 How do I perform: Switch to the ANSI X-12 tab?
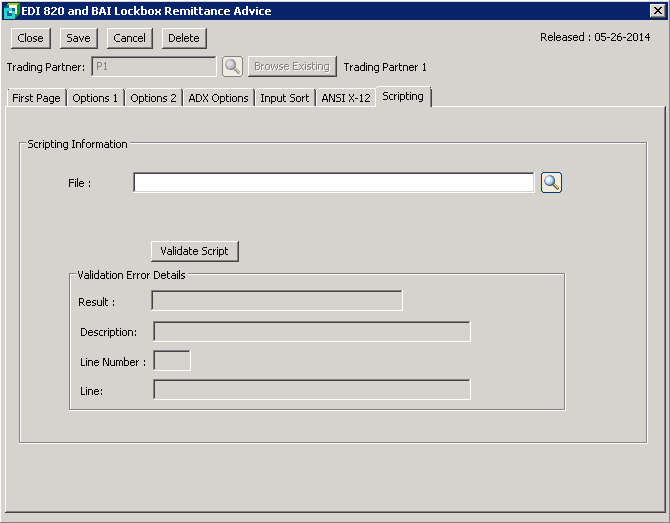click(x=346, y=98)
